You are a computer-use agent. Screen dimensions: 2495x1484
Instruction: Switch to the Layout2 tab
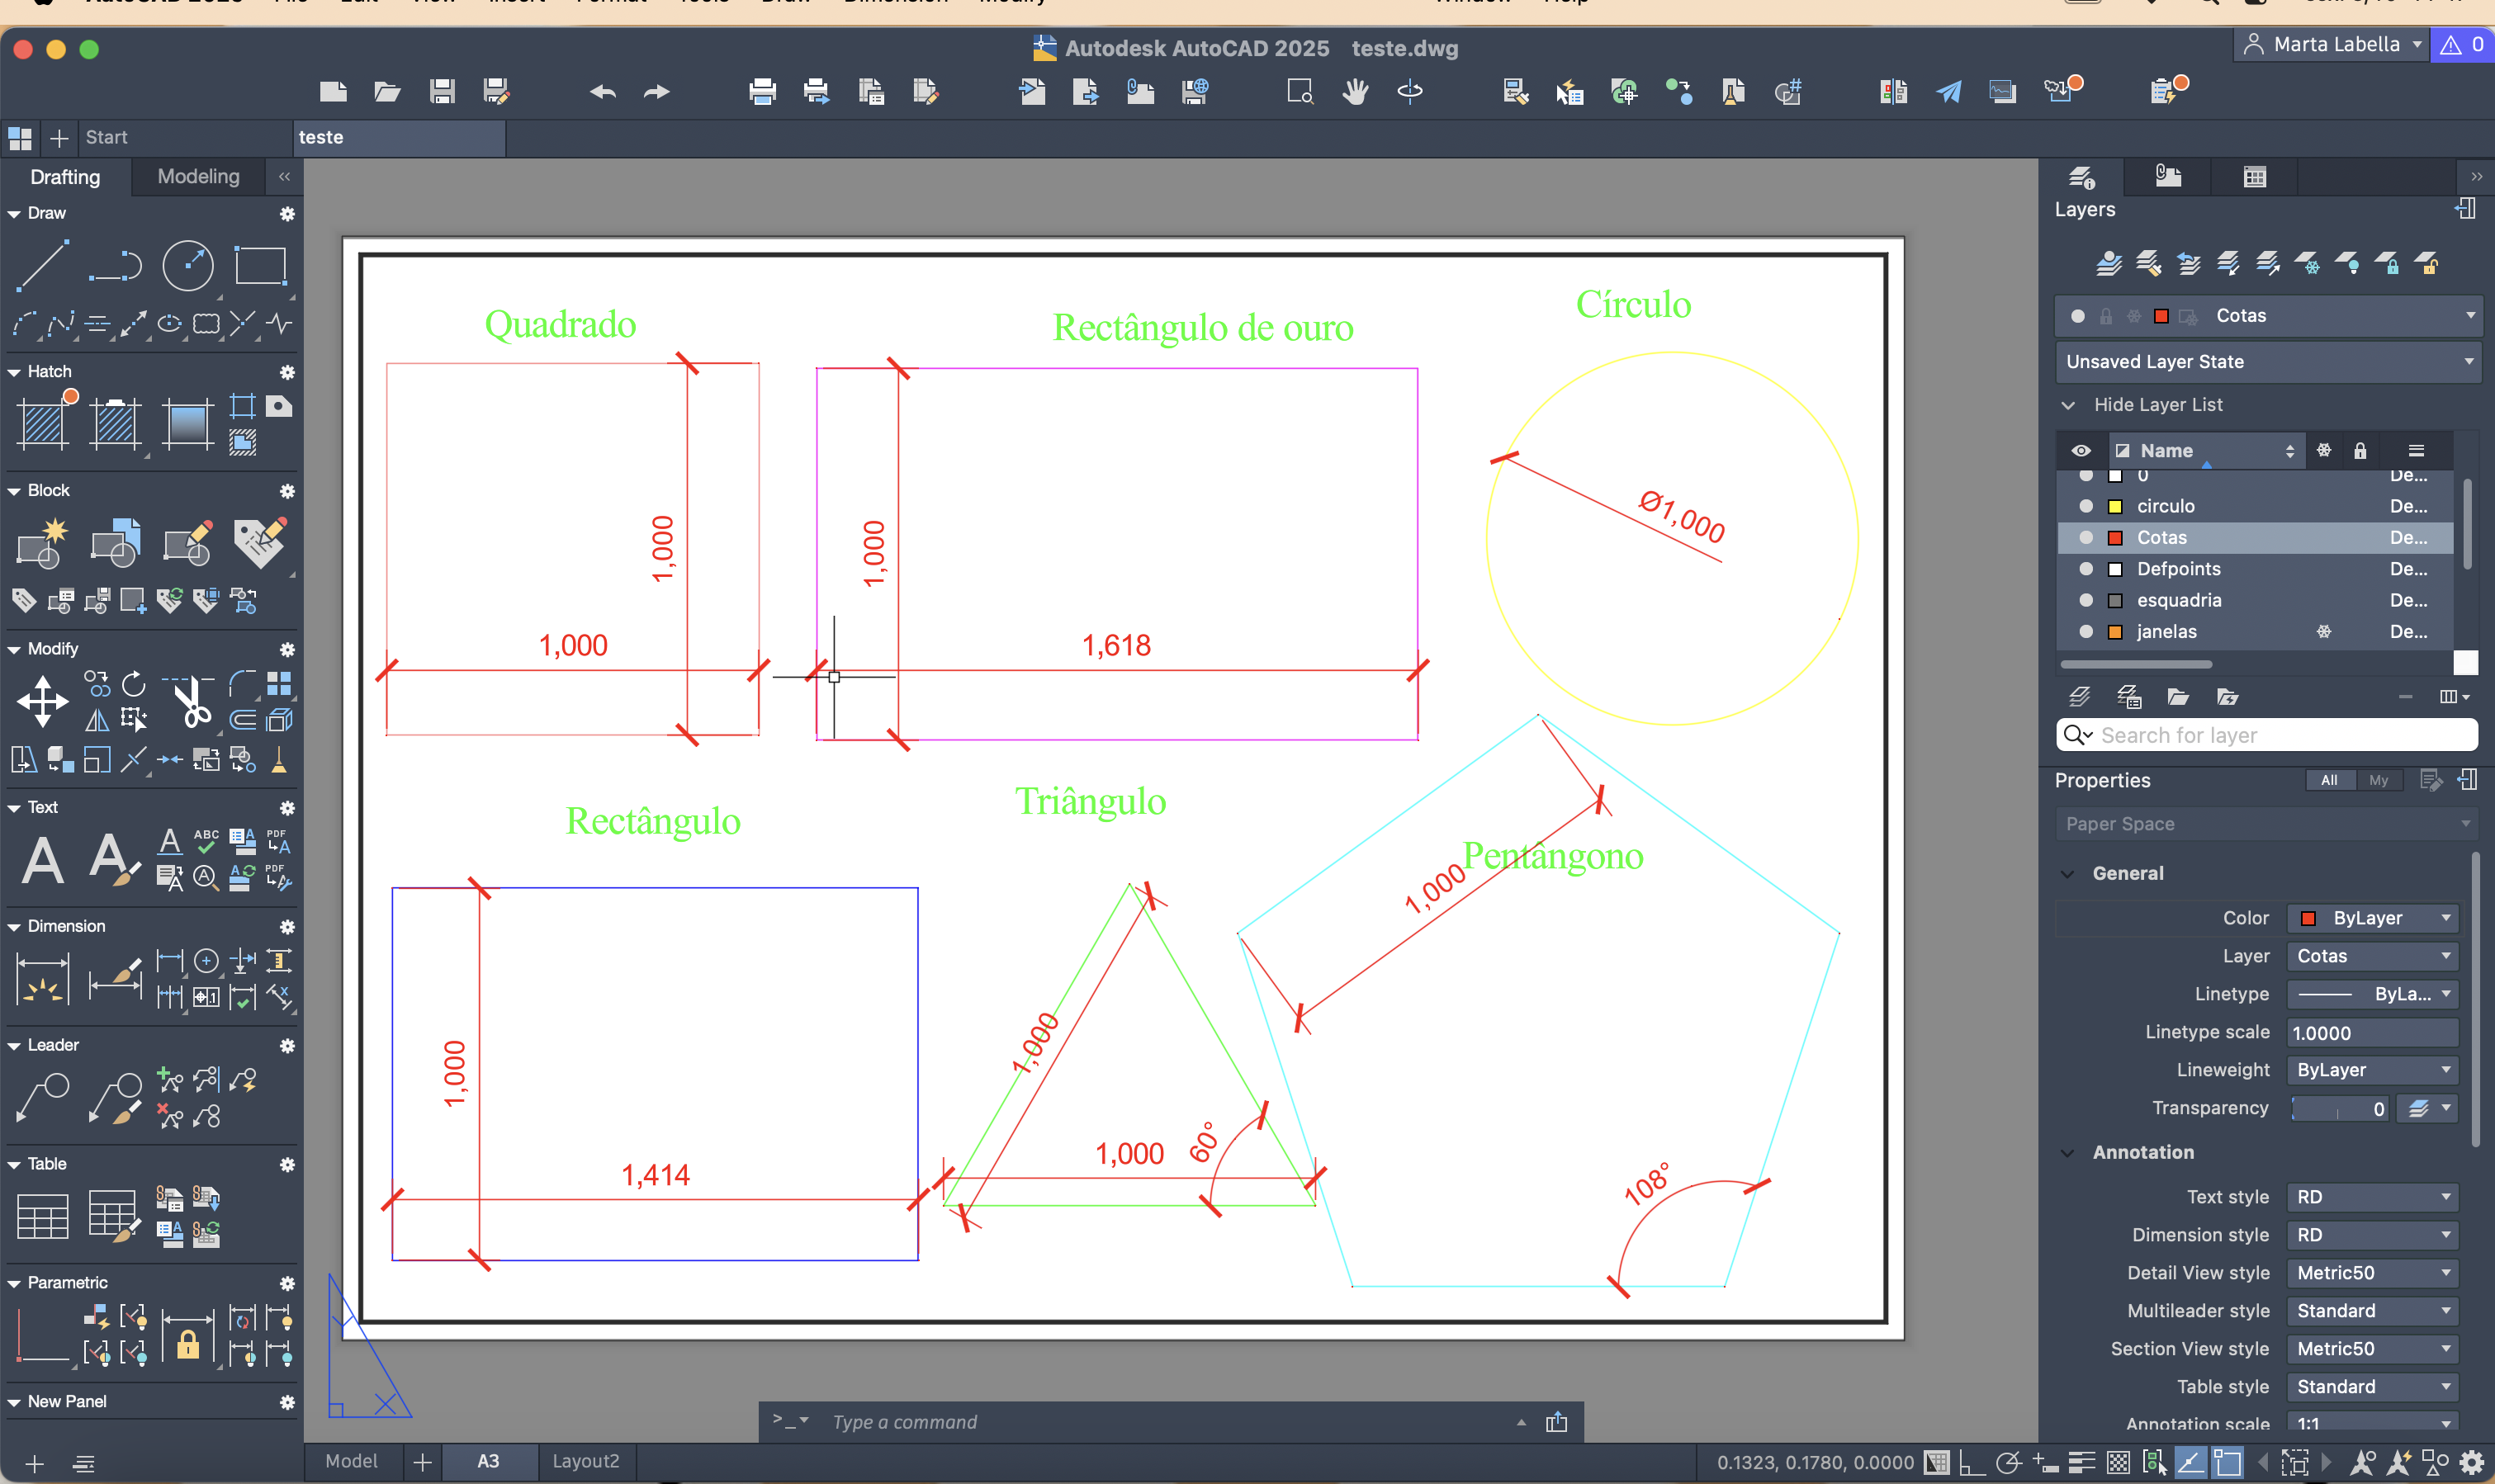point(585,1461)
